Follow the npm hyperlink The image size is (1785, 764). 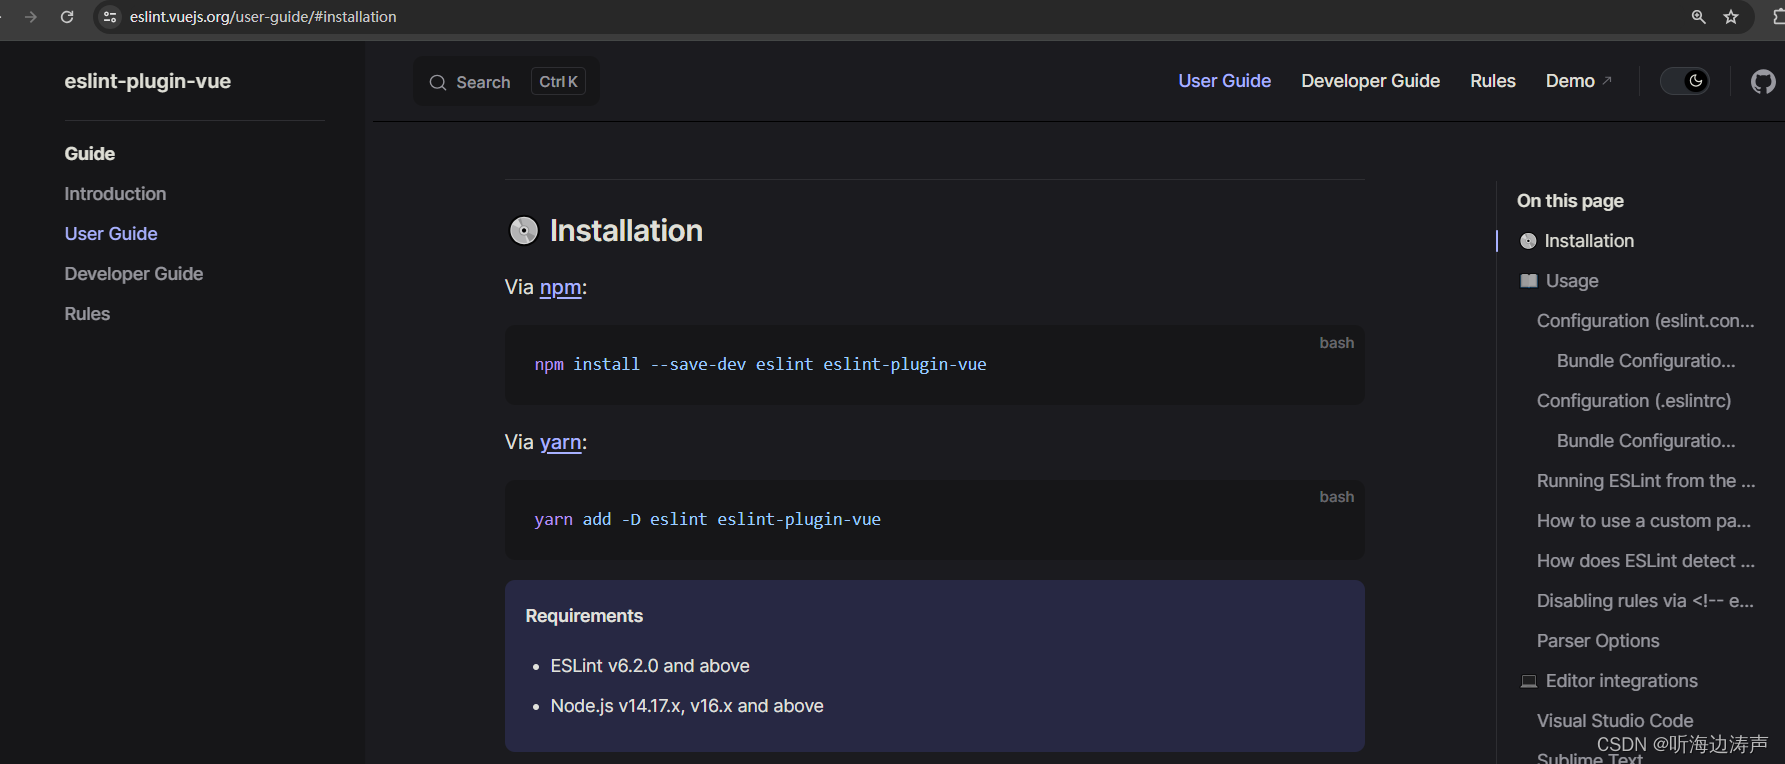point(561,288)
